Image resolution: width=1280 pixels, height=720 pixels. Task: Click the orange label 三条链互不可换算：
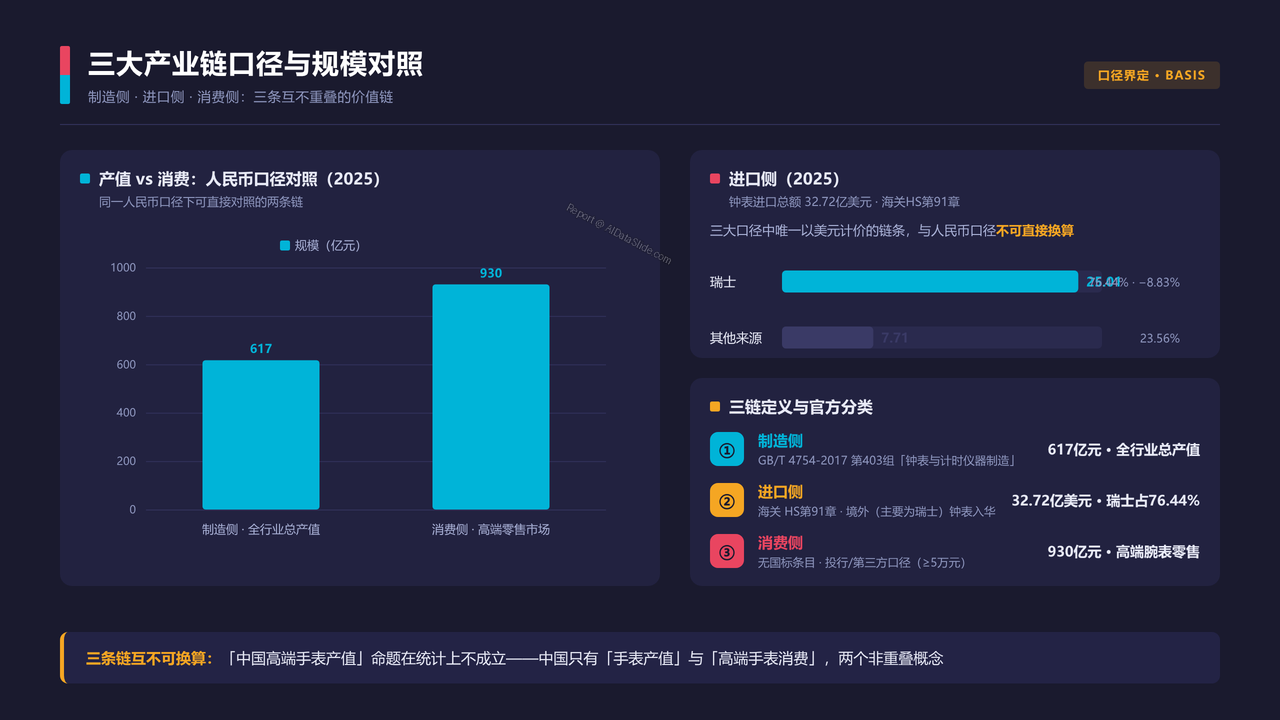pos(150,658)
